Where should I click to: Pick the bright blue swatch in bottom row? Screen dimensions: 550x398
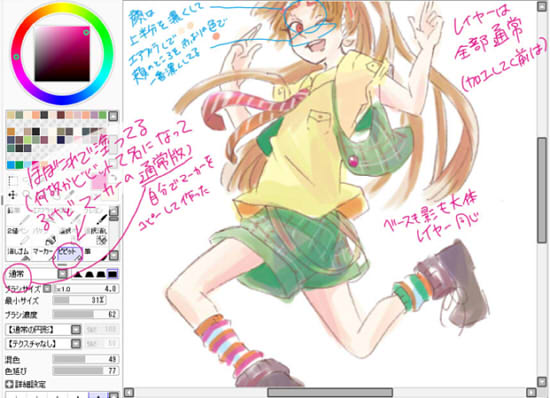11,164
